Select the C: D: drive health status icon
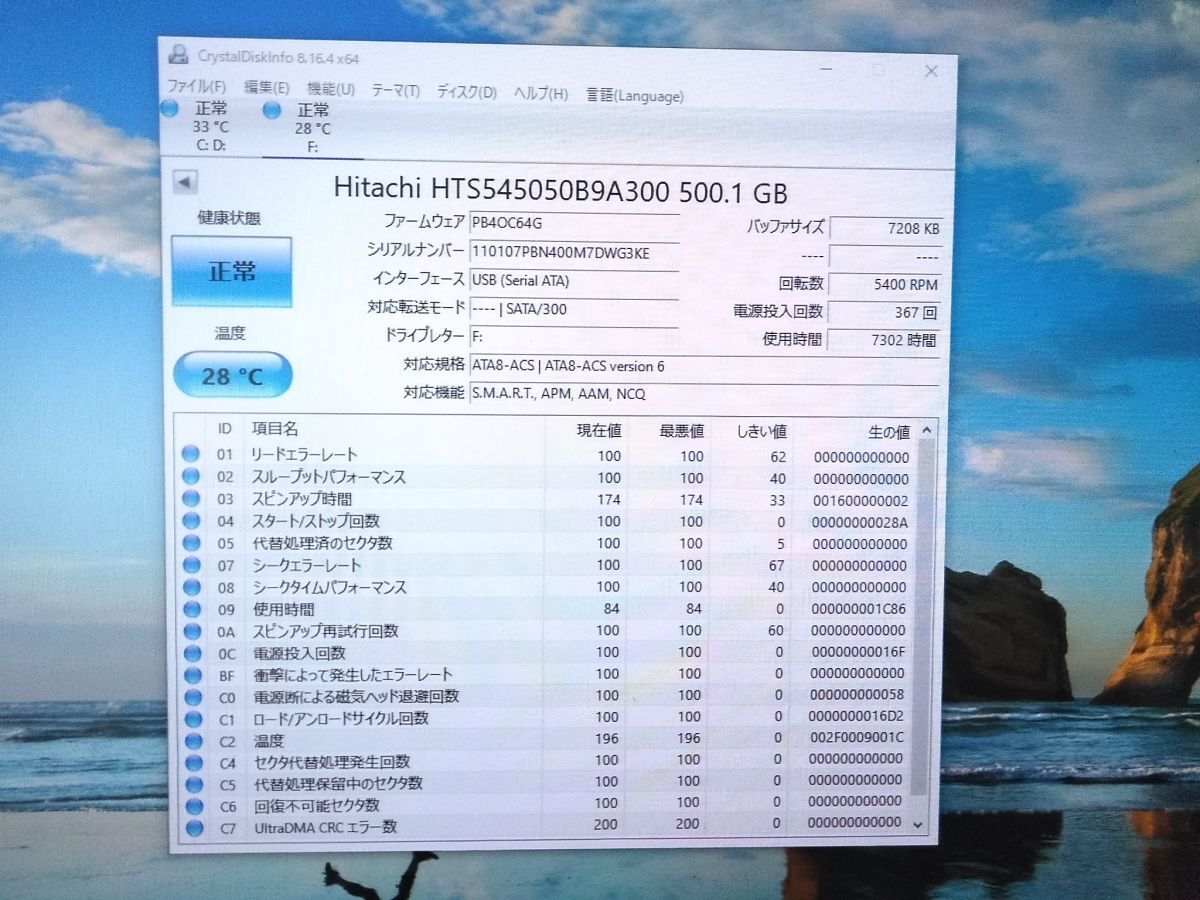This screenshot has width=1200, height=900. coord(169,109)
